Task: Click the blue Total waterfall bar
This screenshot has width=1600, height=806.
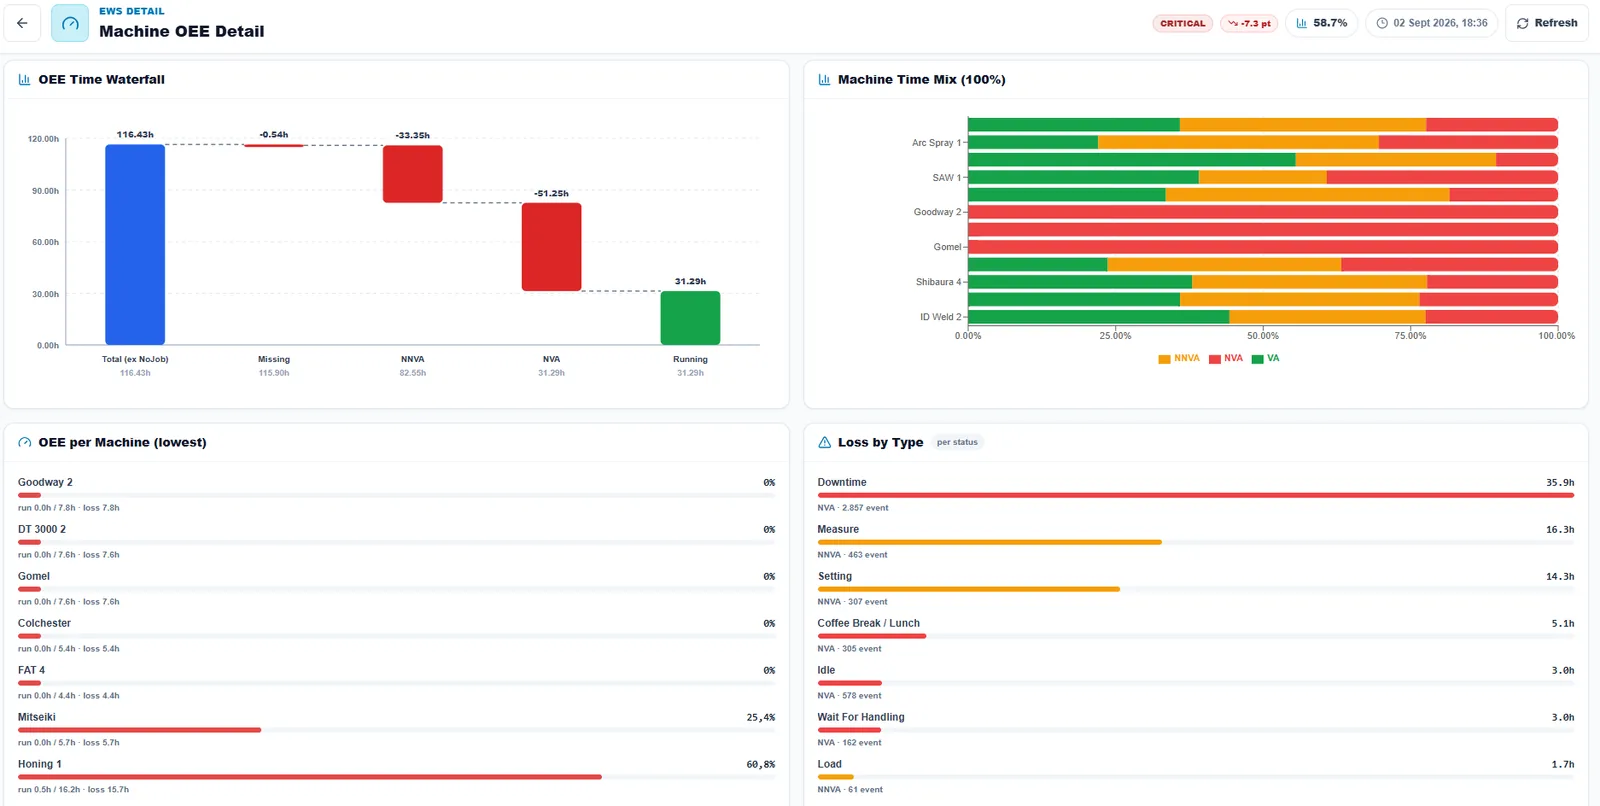Action: (135, 245)
